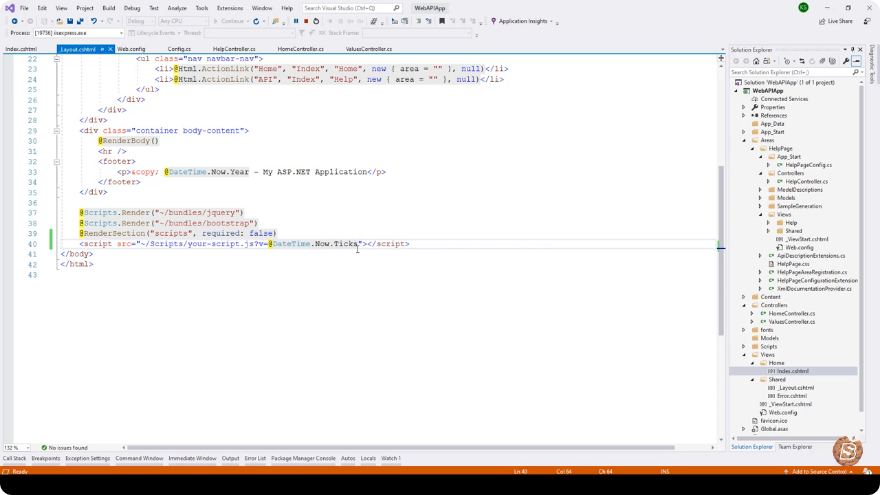
Task: Switch to the Web.config tab
Action: [x=131, y=49]
